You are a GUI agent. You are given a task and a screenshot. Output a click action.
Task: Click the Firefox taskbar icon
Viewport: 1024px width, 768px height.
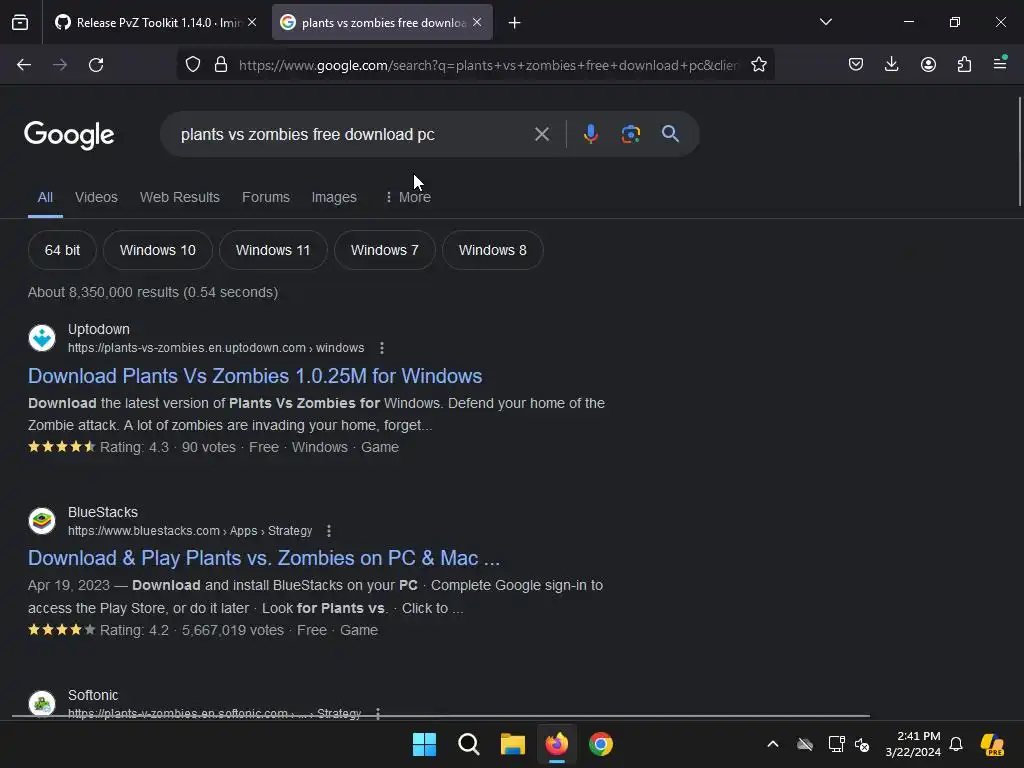(x=556, y=744)
